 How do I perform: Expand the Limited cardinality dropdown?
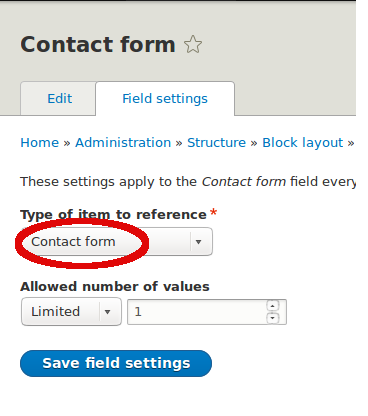71,312
